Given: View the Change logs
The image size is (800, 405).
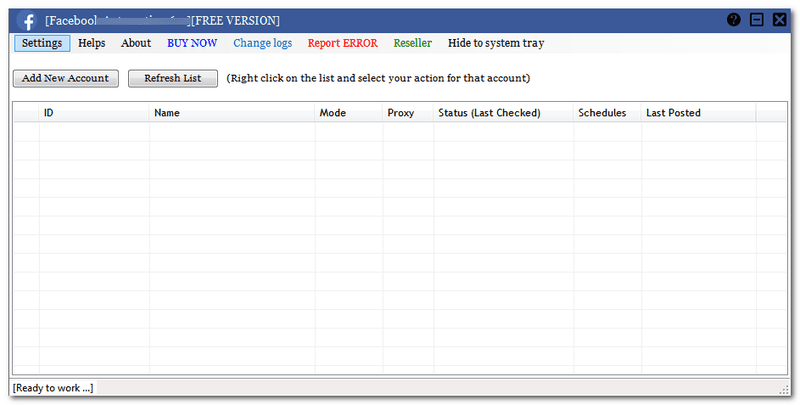Looking at the screenshot, I should click(263, 43).
